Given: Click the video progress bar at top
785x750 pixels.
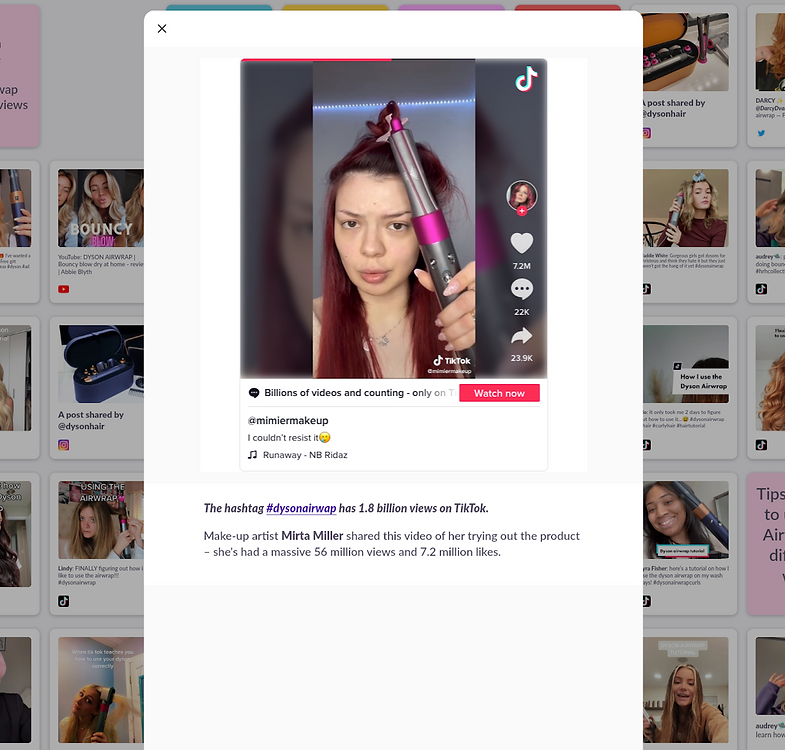Looking at the screenshot, I should click(x=394, y=60).
